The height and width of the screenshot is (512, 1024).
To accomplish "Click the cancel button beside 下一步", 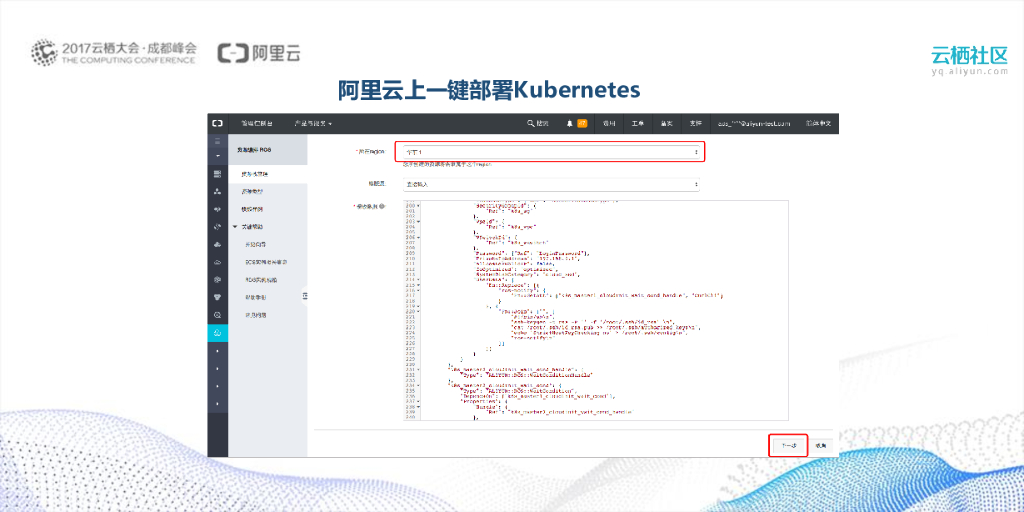I will (x=822, y=445).
